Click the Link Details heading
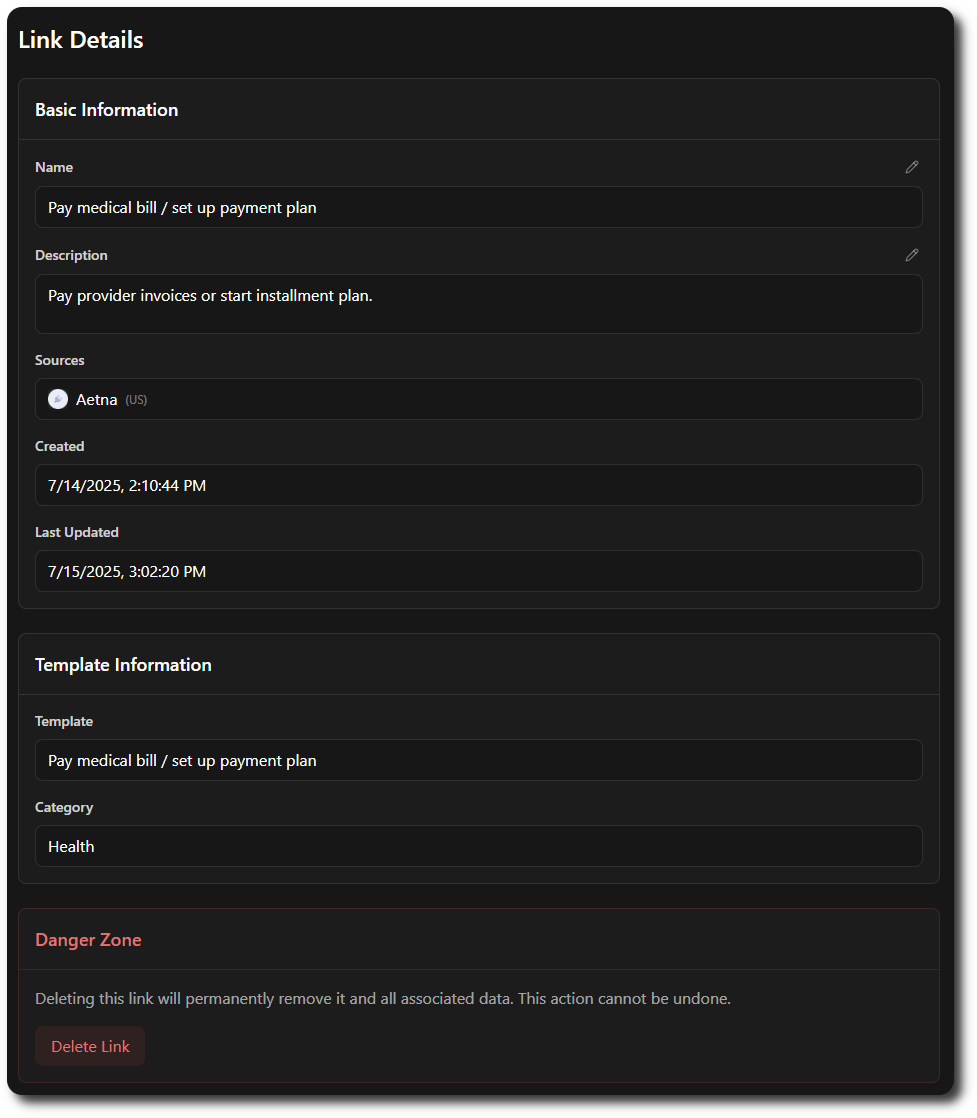This screenshot has height=1118, width=977. [81, 40]
